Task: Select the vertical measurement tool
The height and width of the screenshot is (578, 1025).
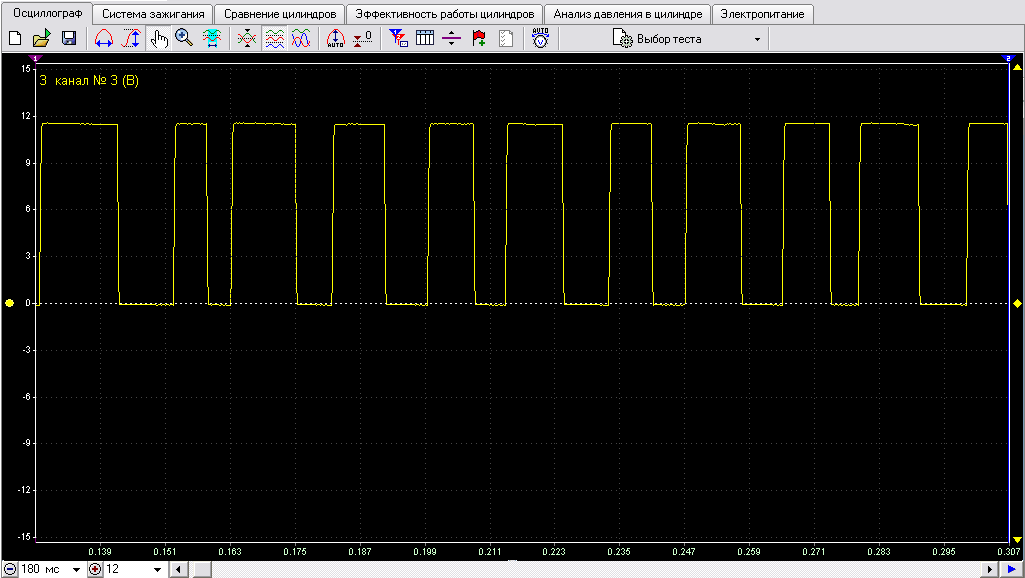Action: click(x=131, y=39)
